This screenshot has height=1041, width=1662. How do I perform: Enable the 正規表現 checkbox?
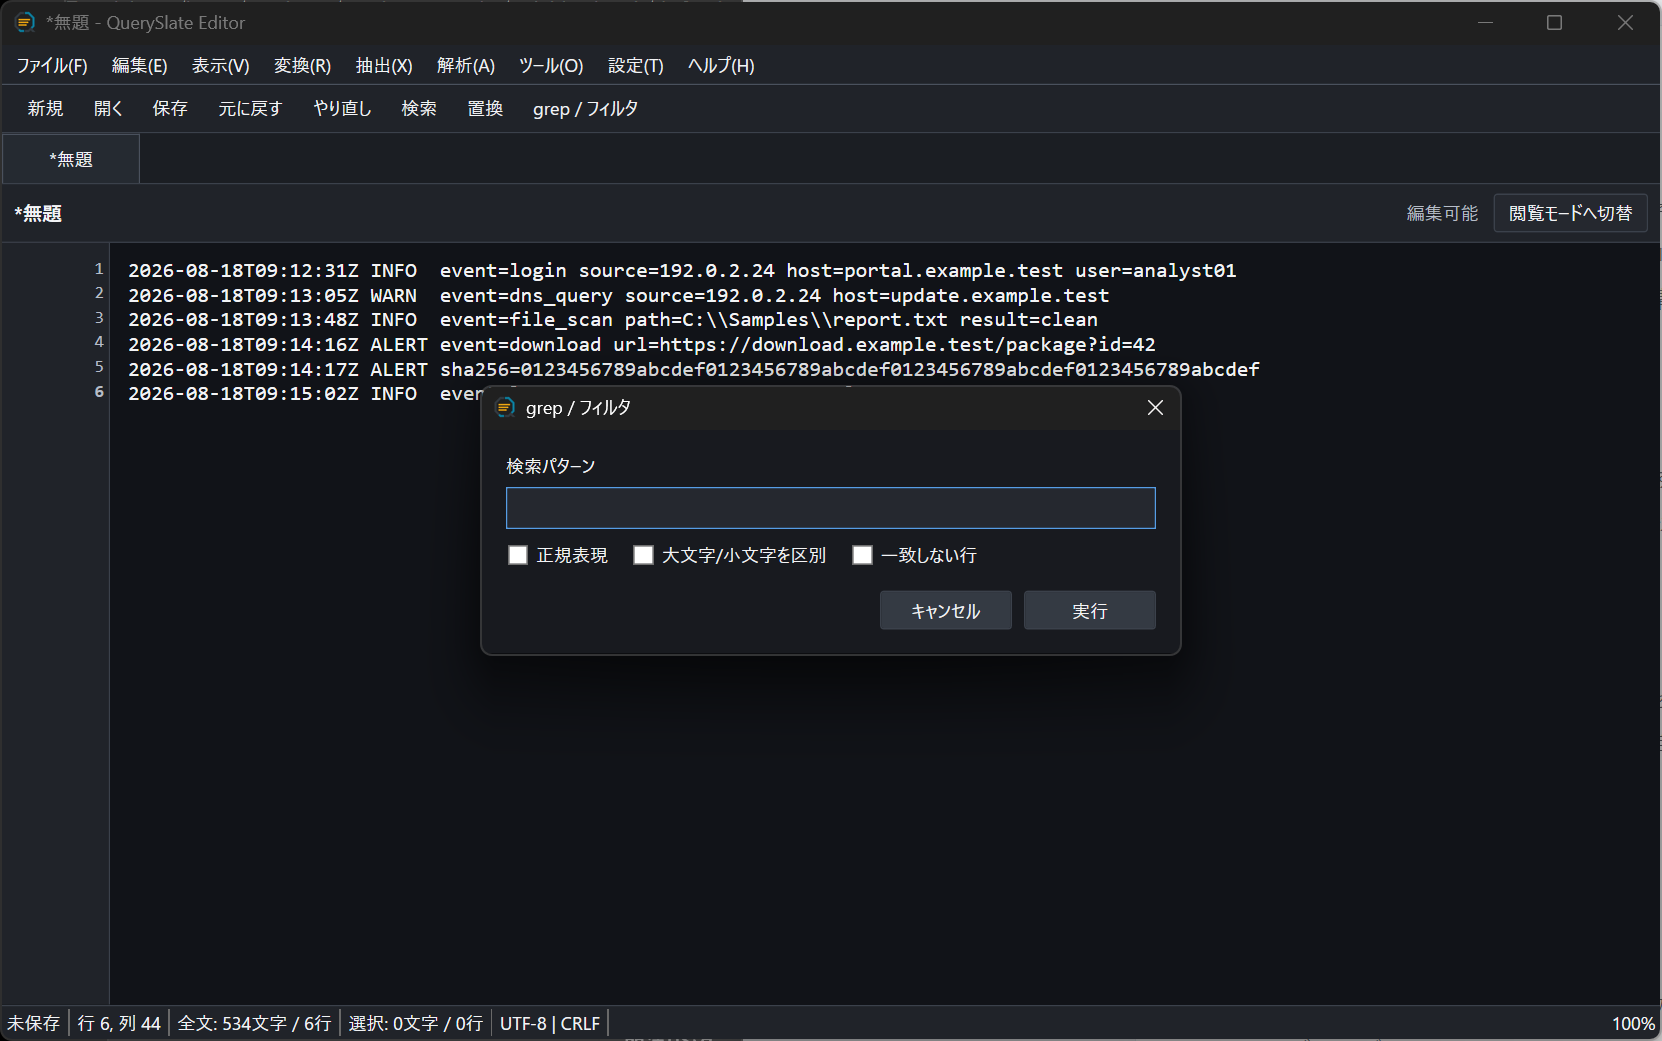[x=518, y=555]
